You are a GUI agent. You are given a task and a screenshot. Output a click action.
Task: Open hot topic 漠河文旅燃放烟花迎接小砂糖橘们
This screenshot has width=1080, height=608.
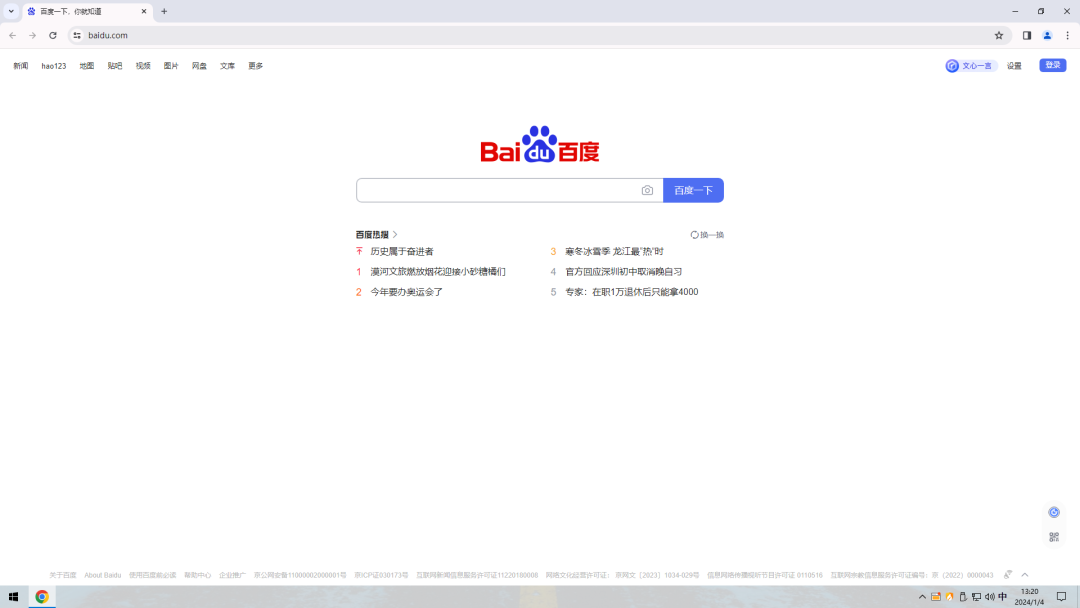[x=438, y=272]
